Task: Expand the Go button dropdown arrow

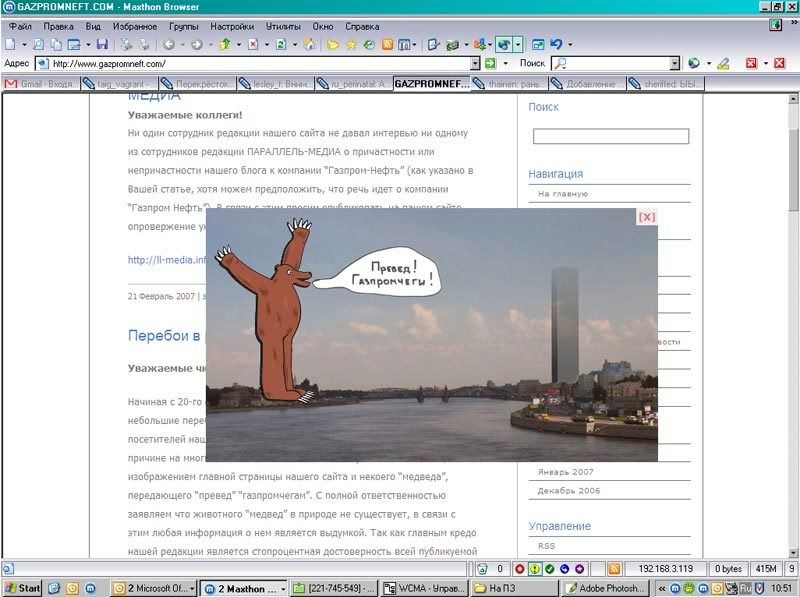Action: (505, 64)
